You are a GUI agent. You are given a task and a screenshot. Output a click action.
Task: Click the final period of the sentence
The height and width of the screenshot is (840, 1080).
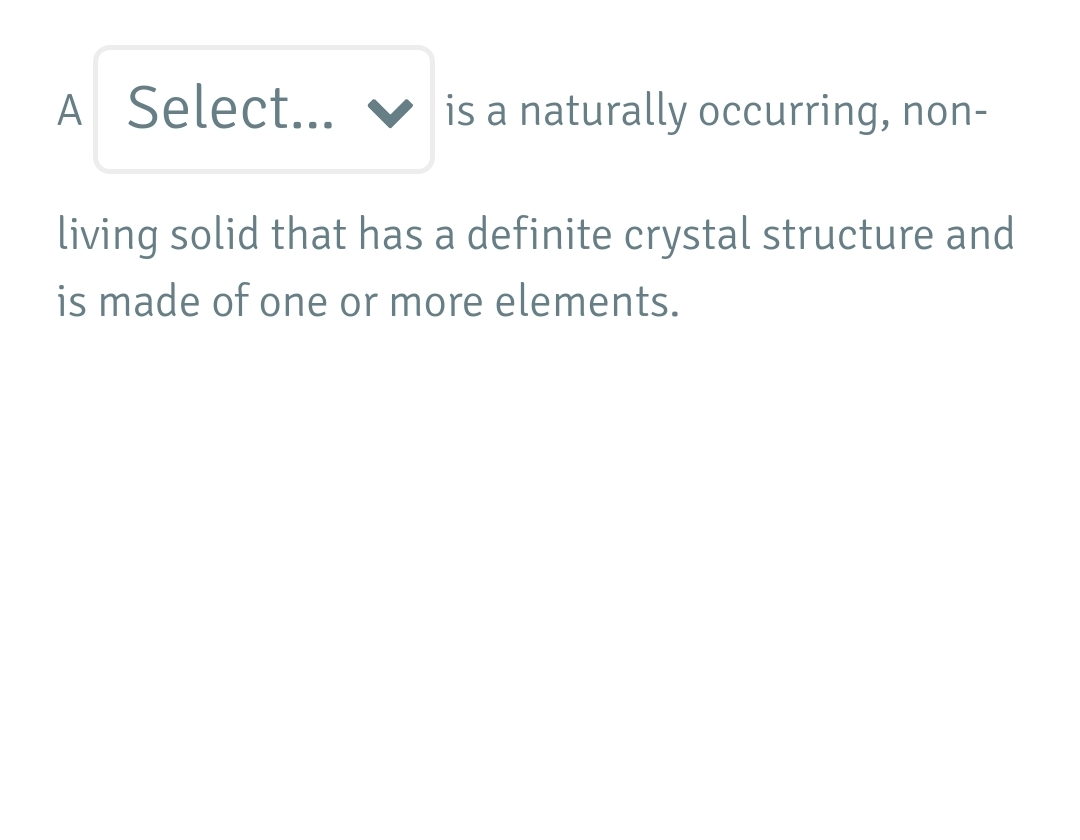point(676,312)
